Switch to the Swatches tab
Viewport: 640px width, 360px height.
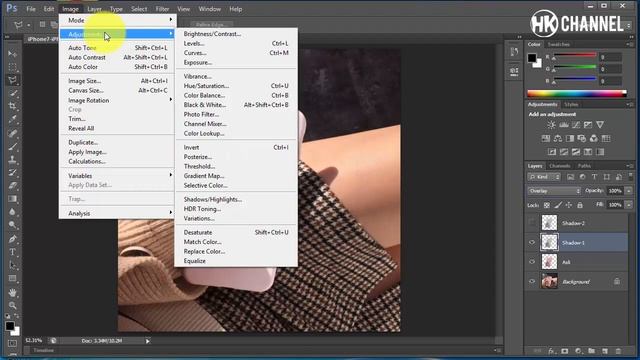(x=559, y=44)
